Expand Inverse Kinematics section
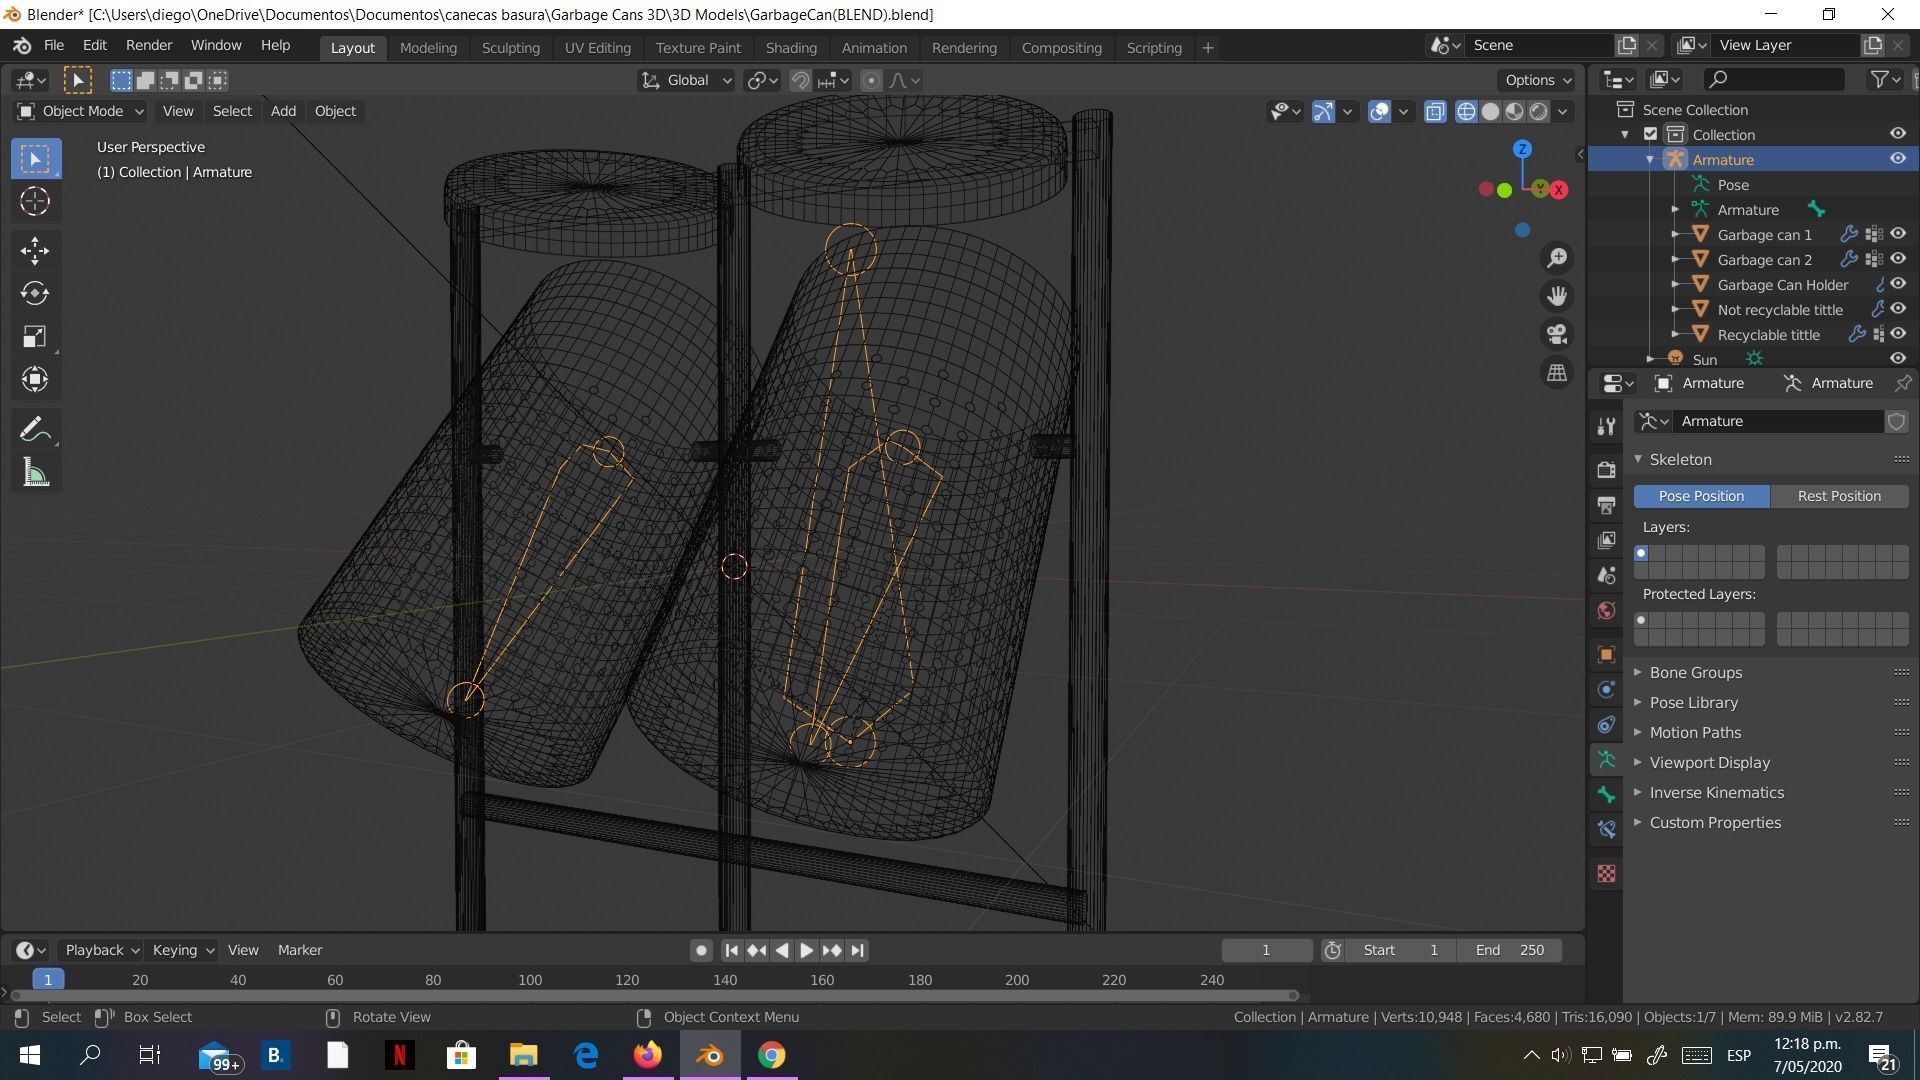The height and width of the screenshot is (1080, 1920). point(1716,793)
